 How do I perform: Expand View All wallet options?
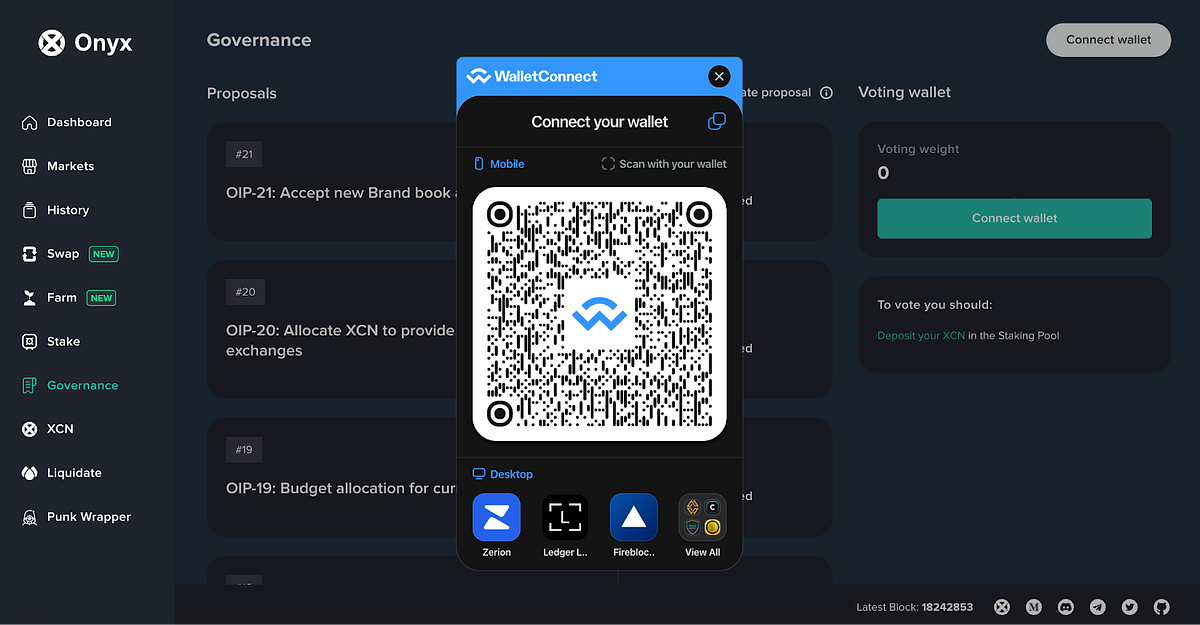click(x=702, y=517)
